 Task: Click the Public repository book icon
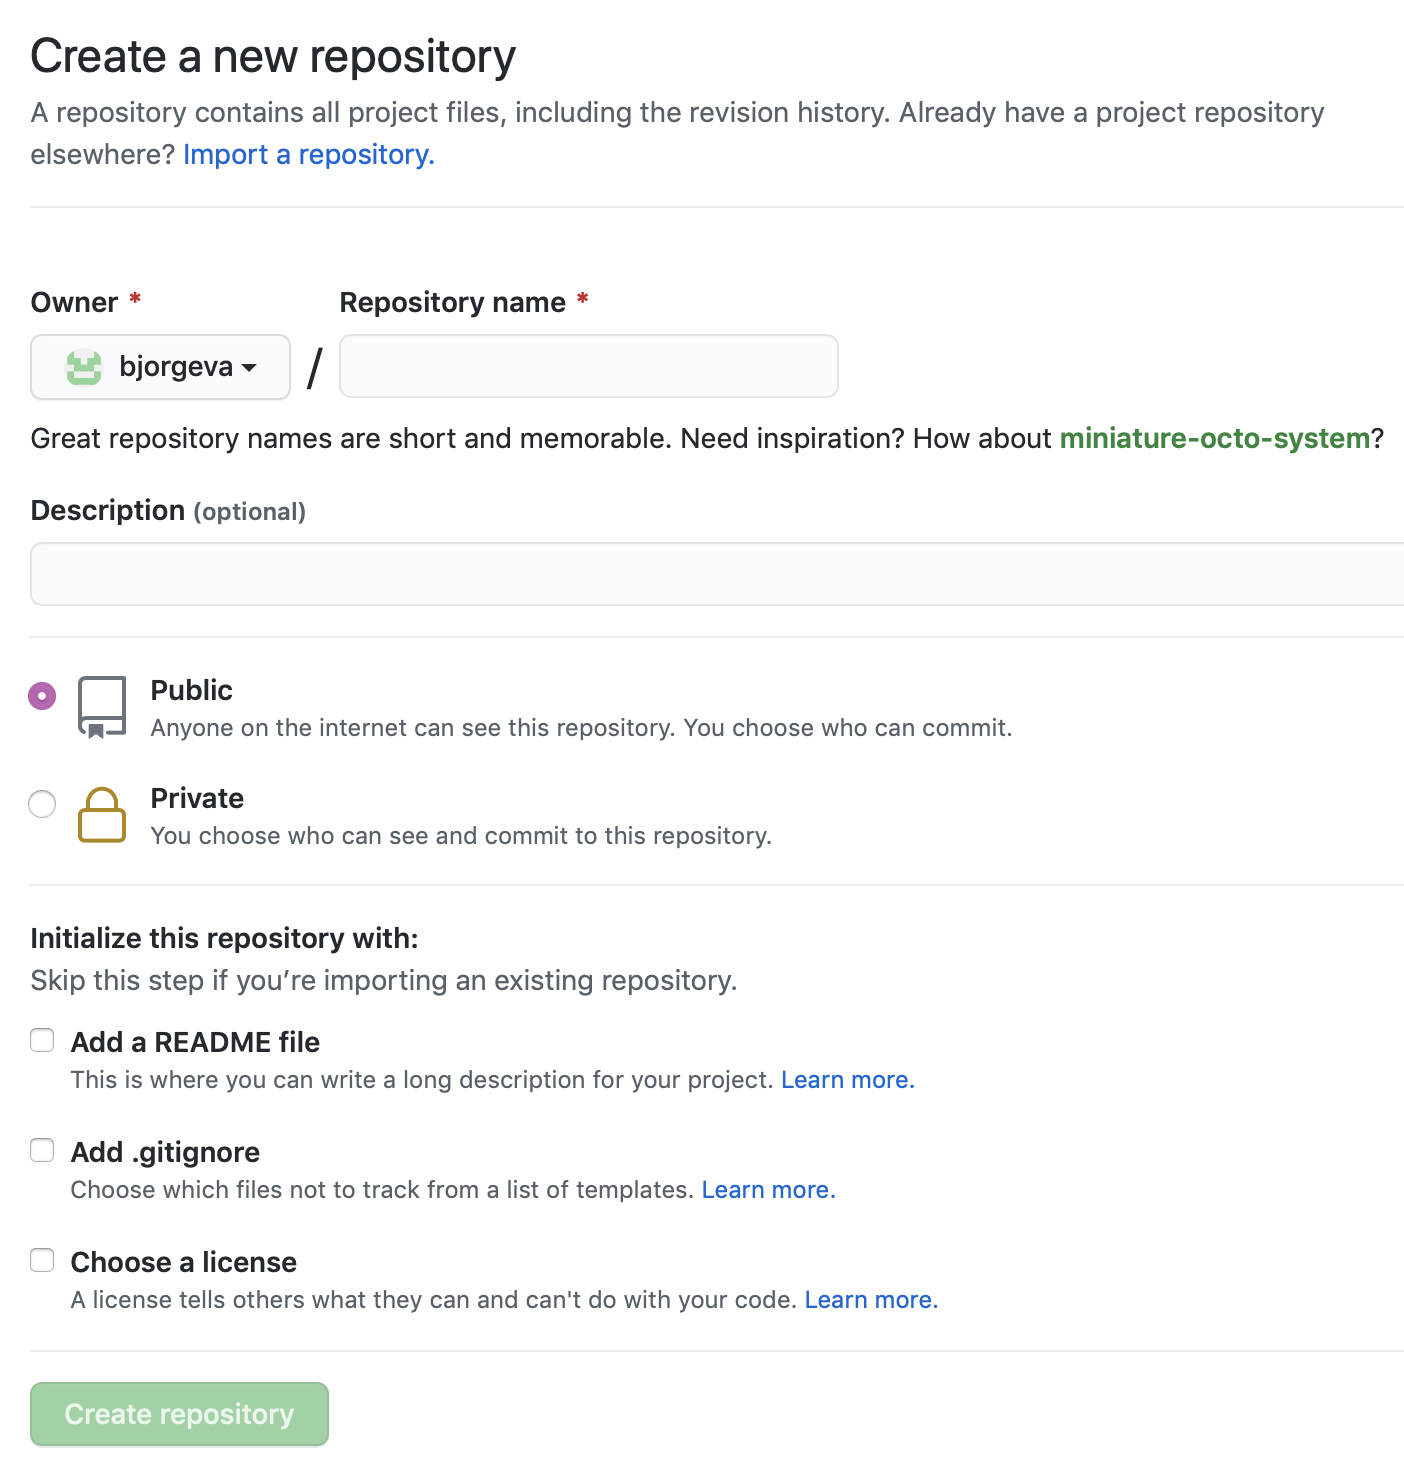point(102,707)
